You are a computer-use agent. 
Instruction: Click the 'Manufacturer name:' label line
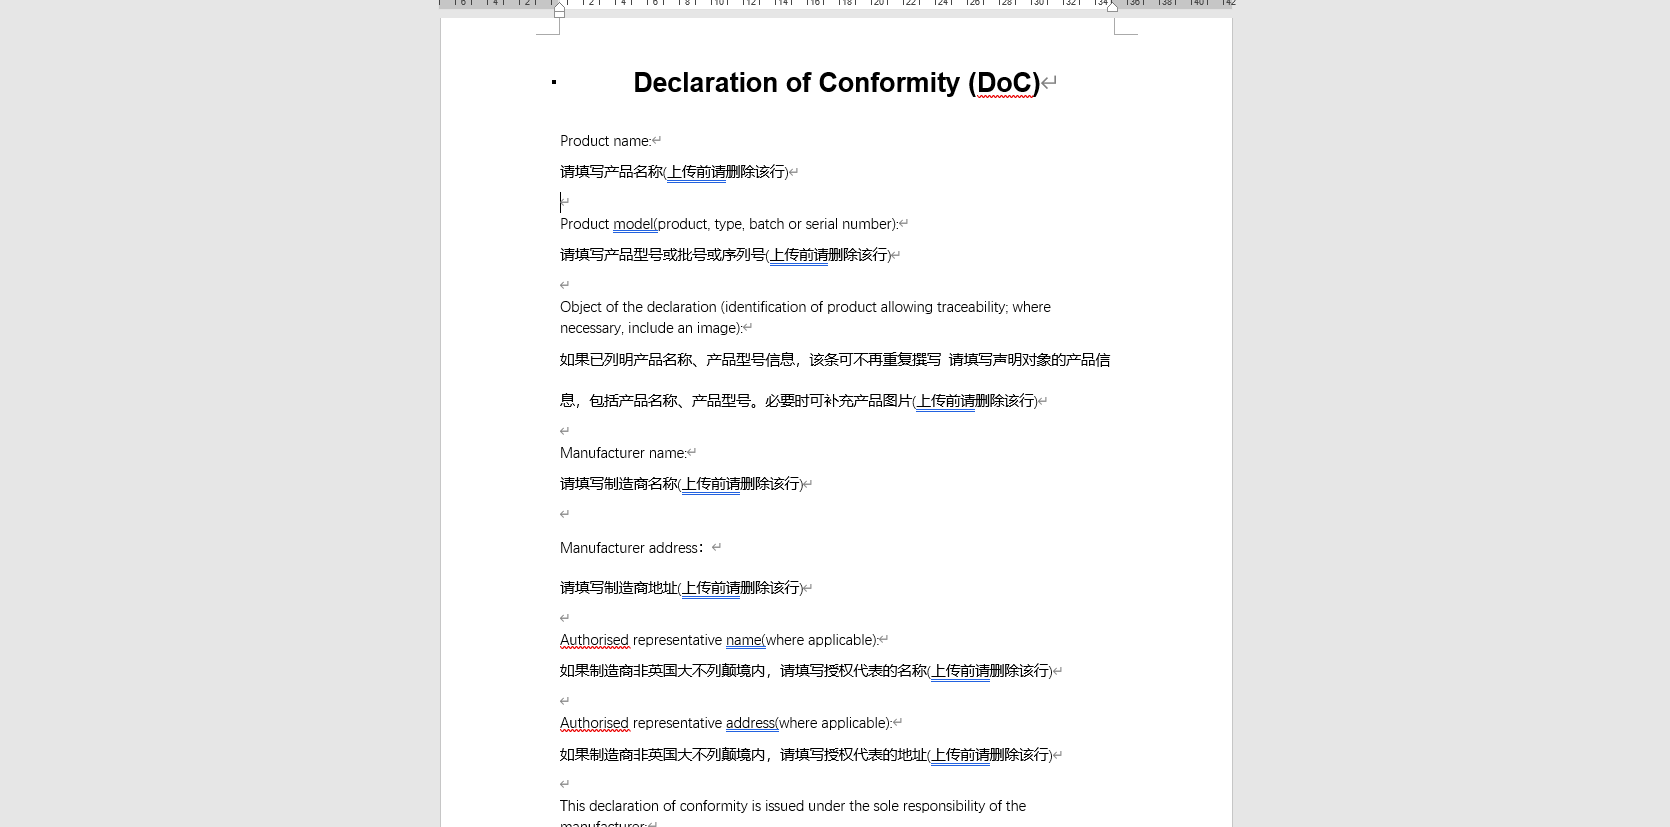coord(622,453)
